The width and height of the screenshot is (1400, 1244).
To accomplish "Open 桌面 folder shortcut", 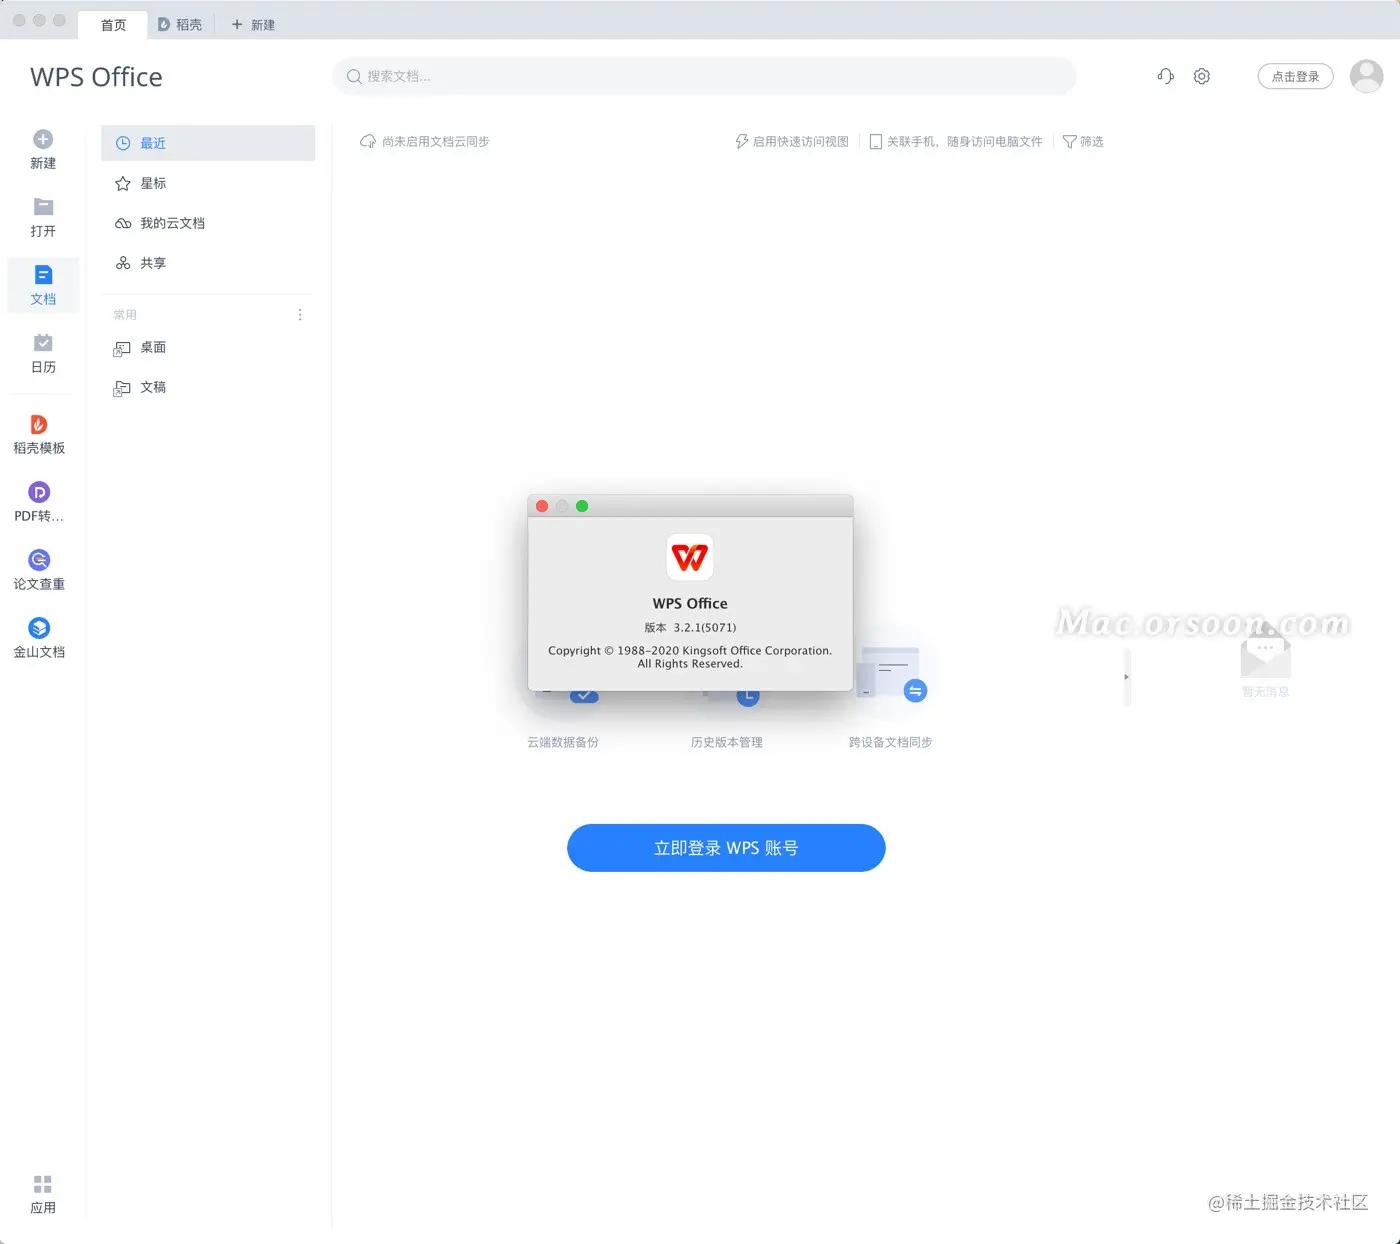I will [208, 347].
